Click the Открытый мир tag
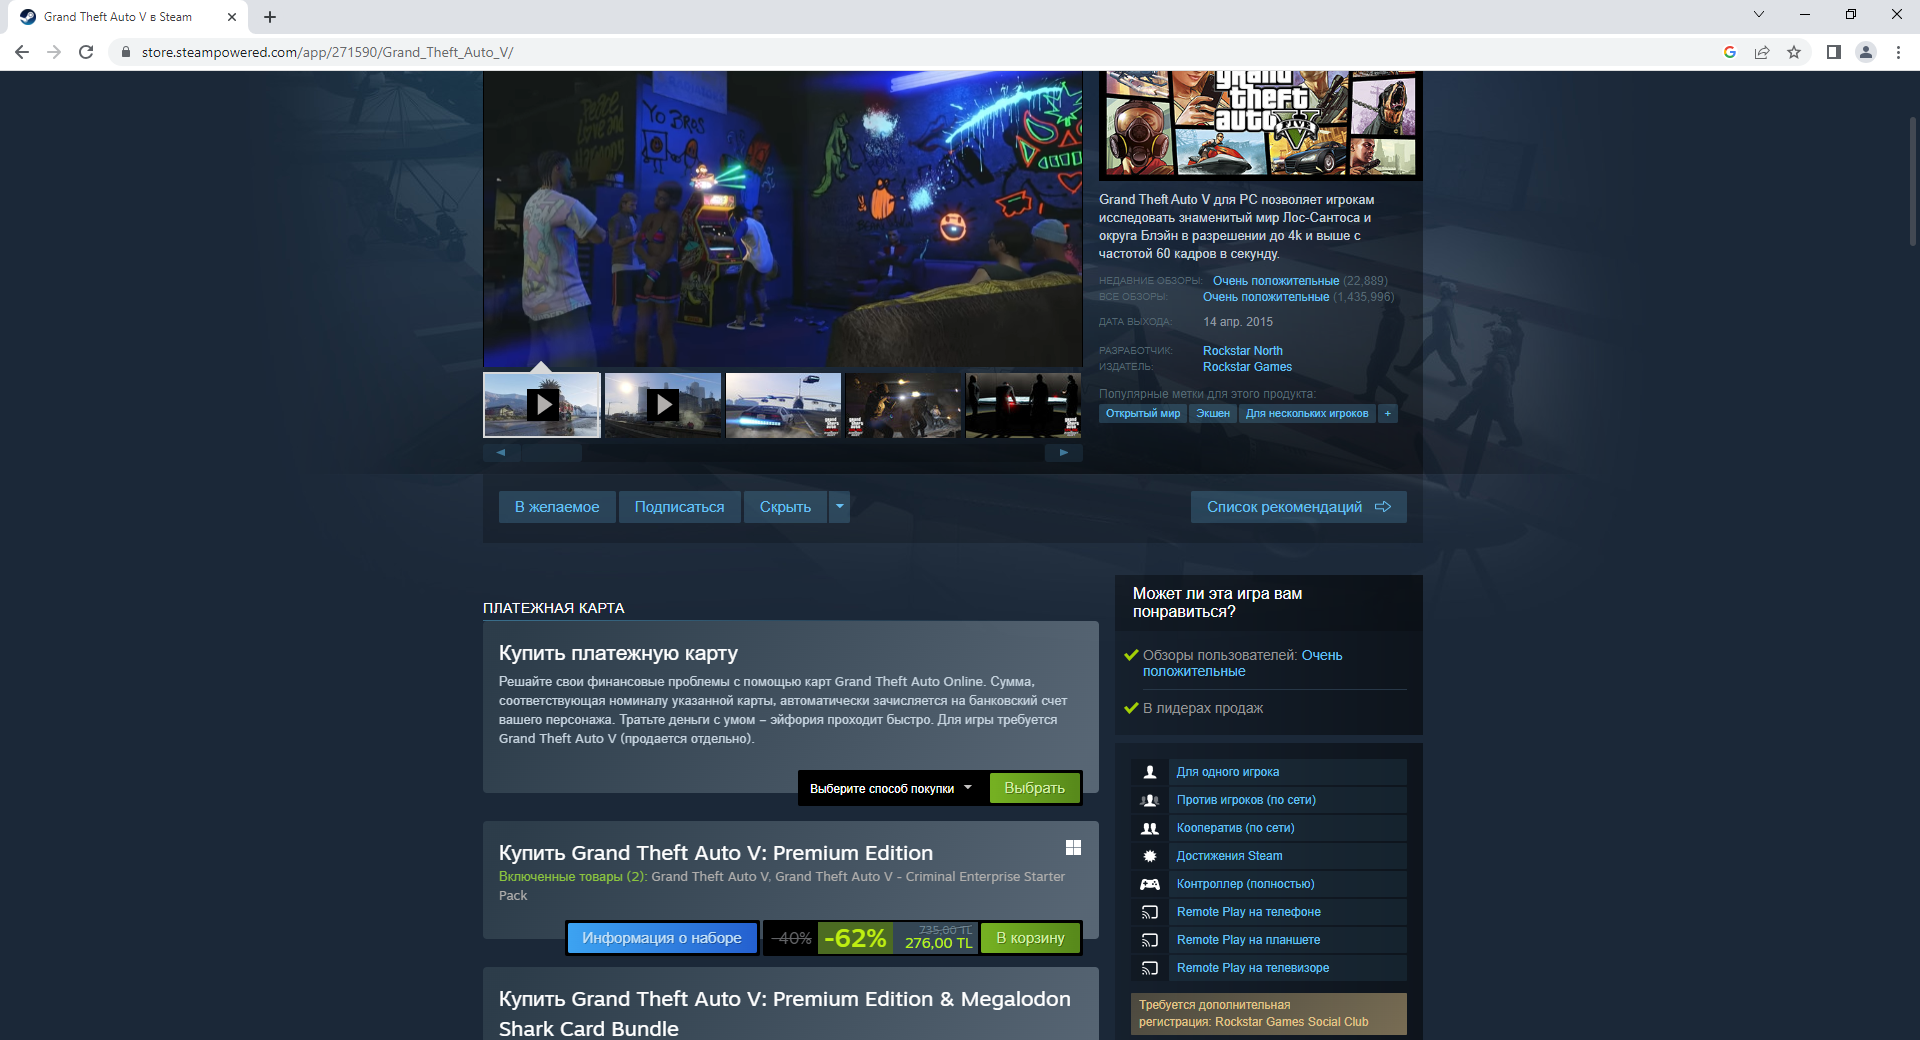Screen dimensions: 1920x1040 tap(1142, 414)
